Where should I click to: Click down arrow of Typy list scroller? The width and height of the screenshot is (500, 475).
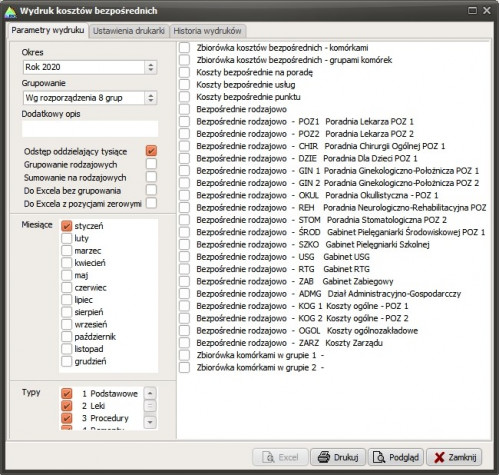[150, 422]
